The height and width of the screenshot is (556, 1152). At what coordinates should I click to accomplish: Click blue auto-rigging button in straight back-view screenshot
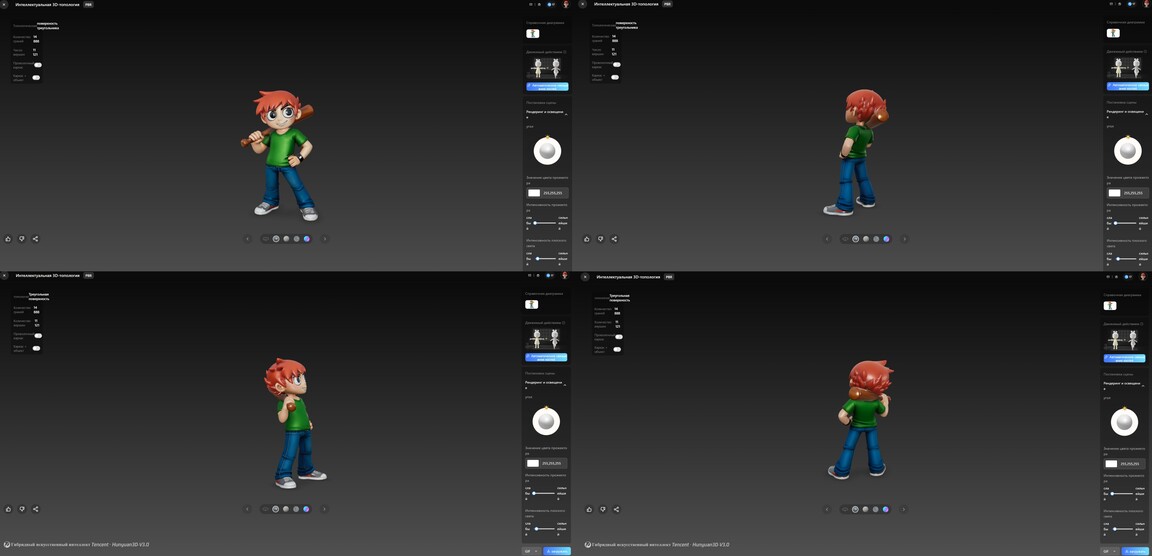click(1125, 358)
